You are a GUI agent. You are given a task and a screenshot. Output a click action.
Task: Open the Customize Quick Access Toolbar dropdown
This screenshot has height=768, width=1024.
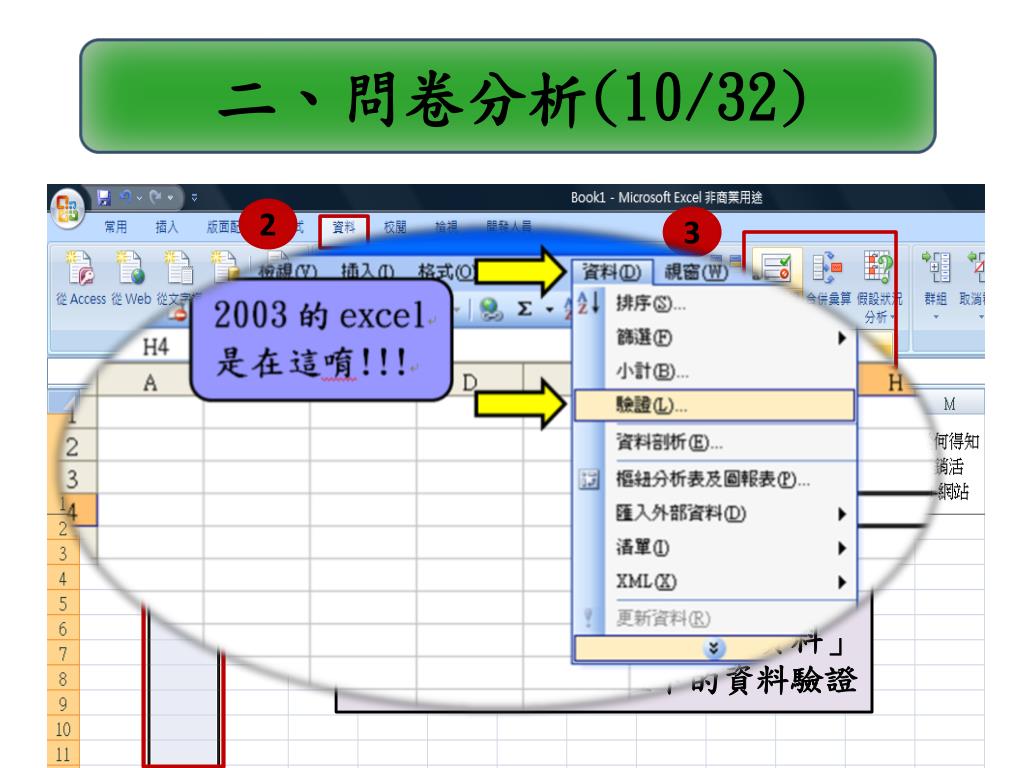click(x=194, y=197)
